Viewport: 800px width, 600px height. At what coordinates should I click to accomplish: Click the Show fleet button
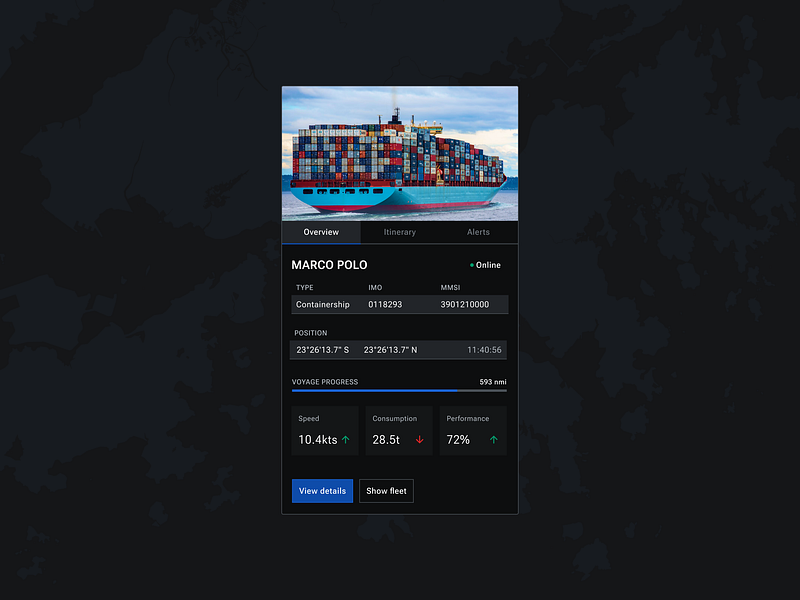point(386,491)
